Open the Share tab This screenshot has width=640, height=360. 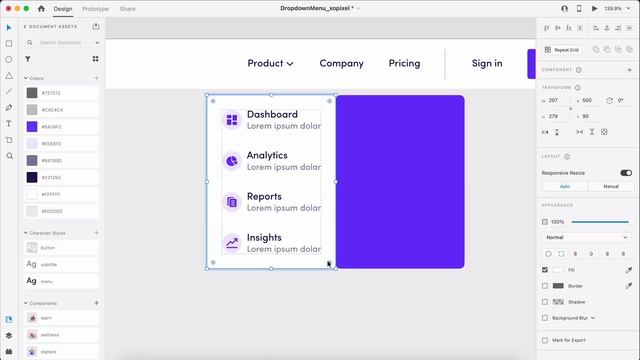(x=127, y=9)
